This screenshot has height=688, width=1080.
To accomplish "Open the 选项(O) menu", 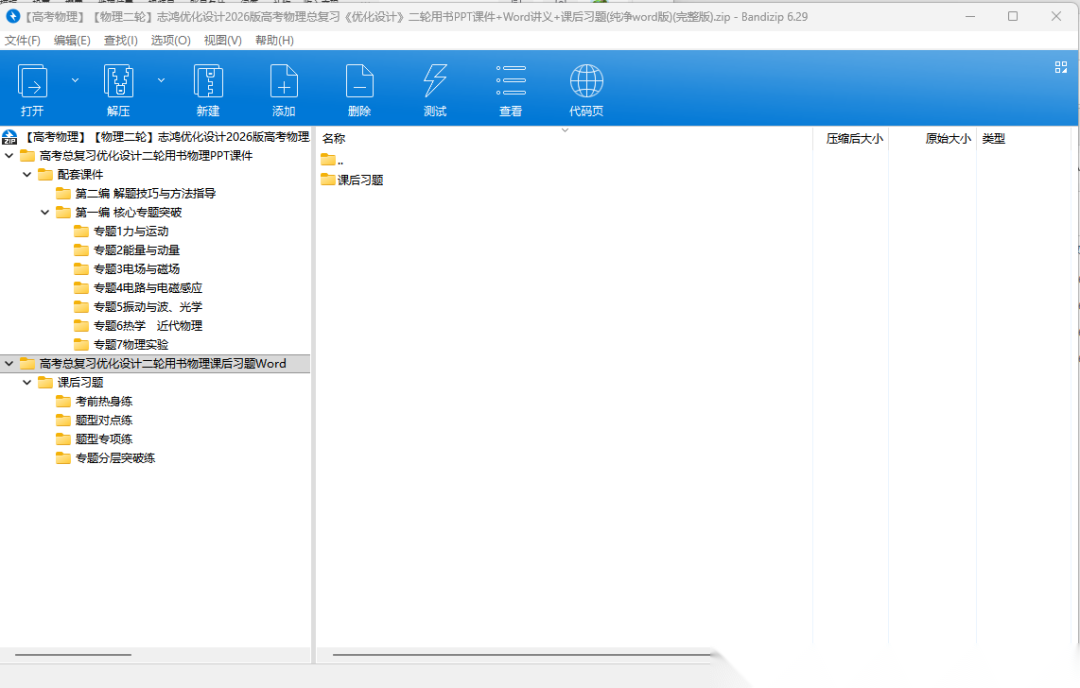I will click(x=170, y=40).
